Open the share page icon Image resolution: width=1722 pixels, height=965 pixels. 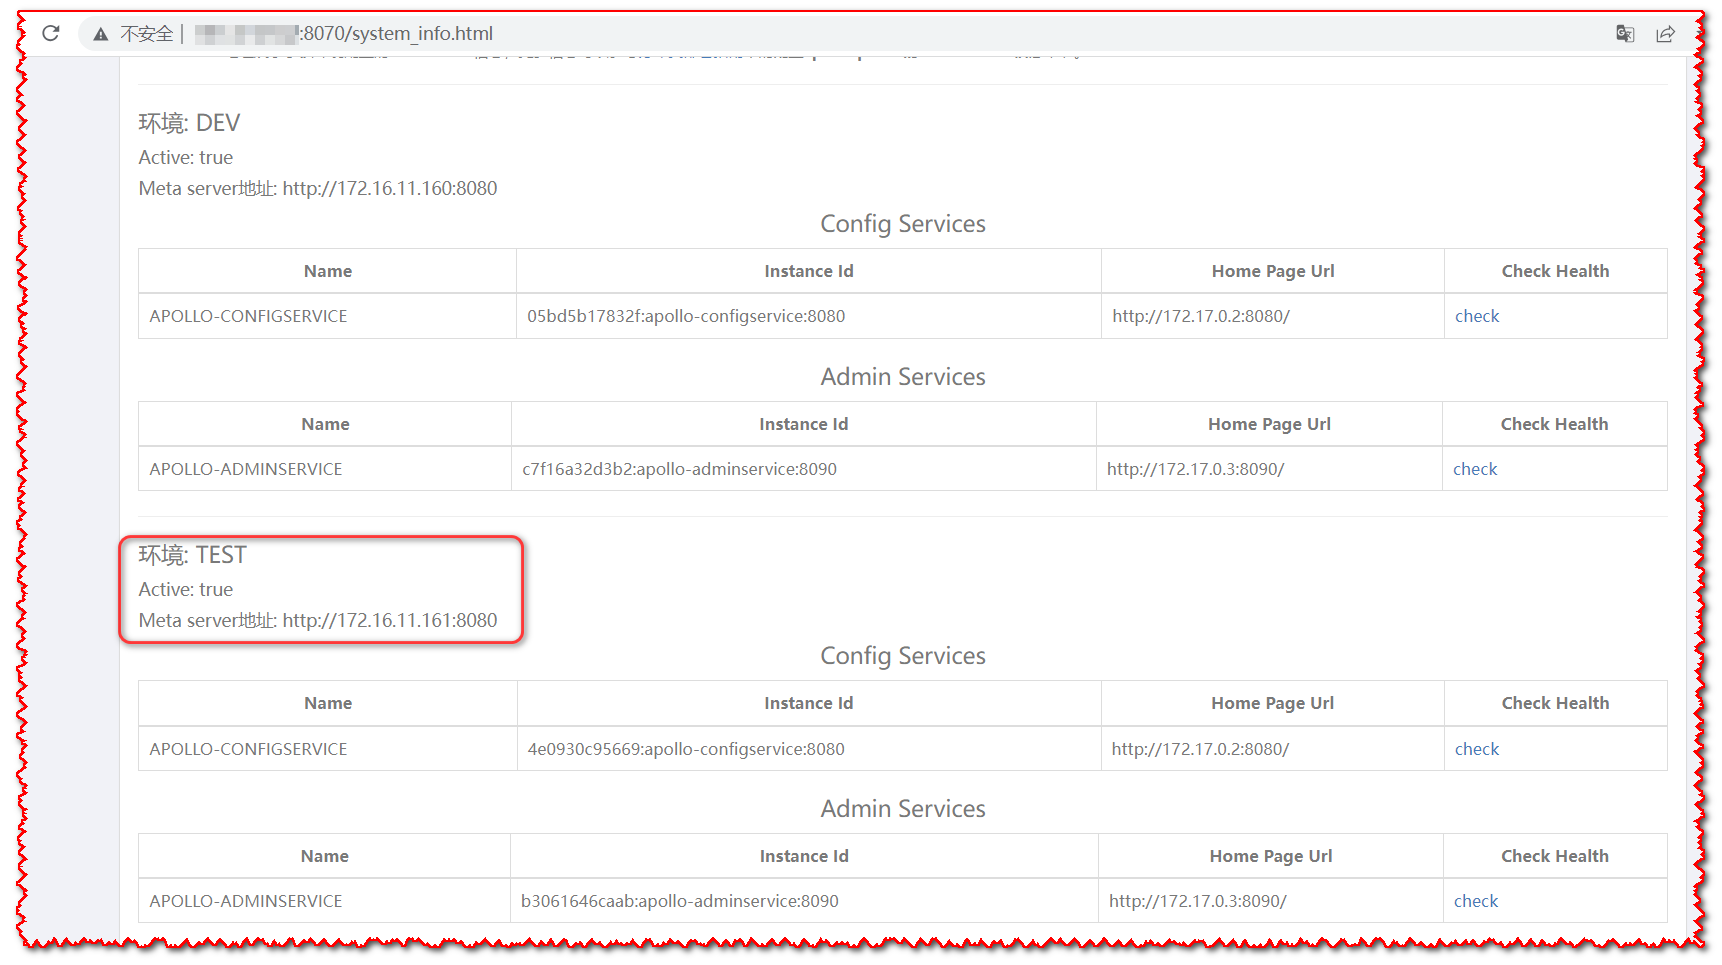pos(1665,34)
